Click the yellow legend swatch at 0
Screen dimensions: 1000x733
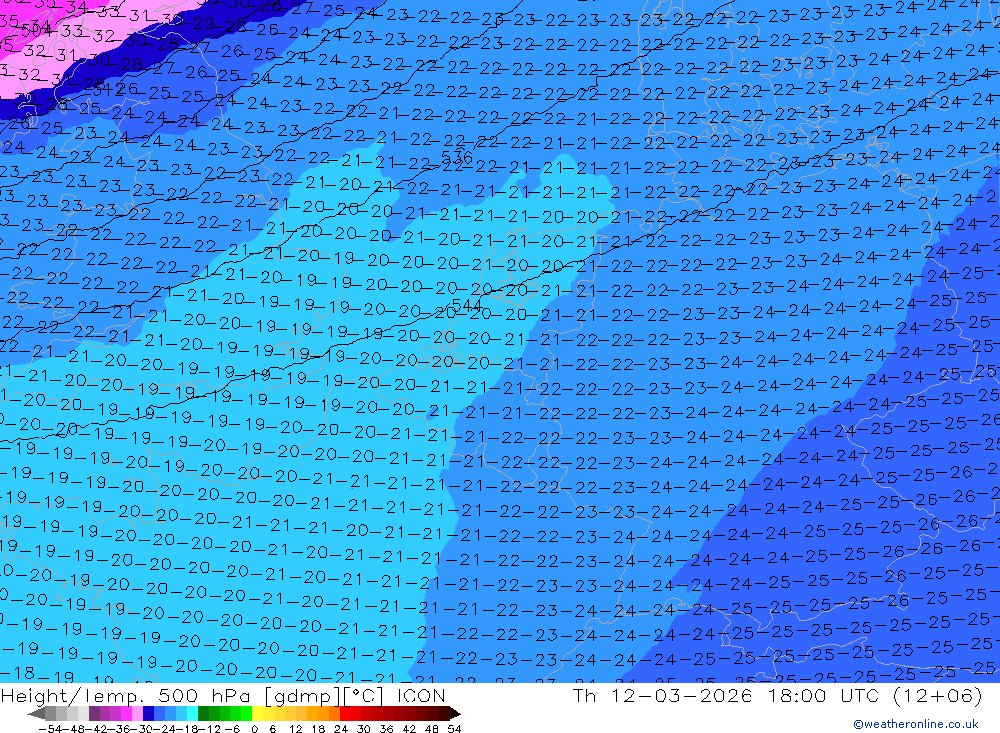click(257, 713)
